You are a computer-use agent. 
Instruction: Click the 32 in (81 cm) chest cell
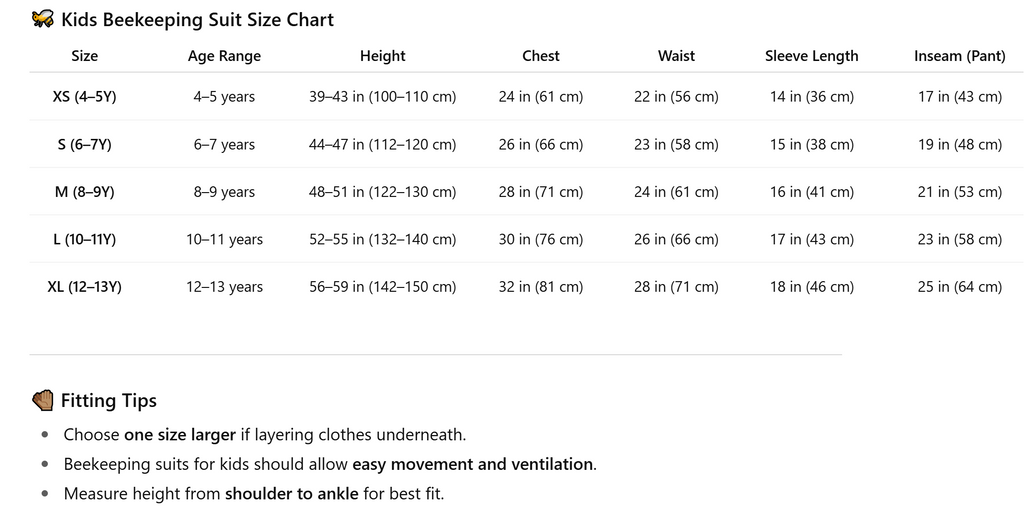coord(541,287)
